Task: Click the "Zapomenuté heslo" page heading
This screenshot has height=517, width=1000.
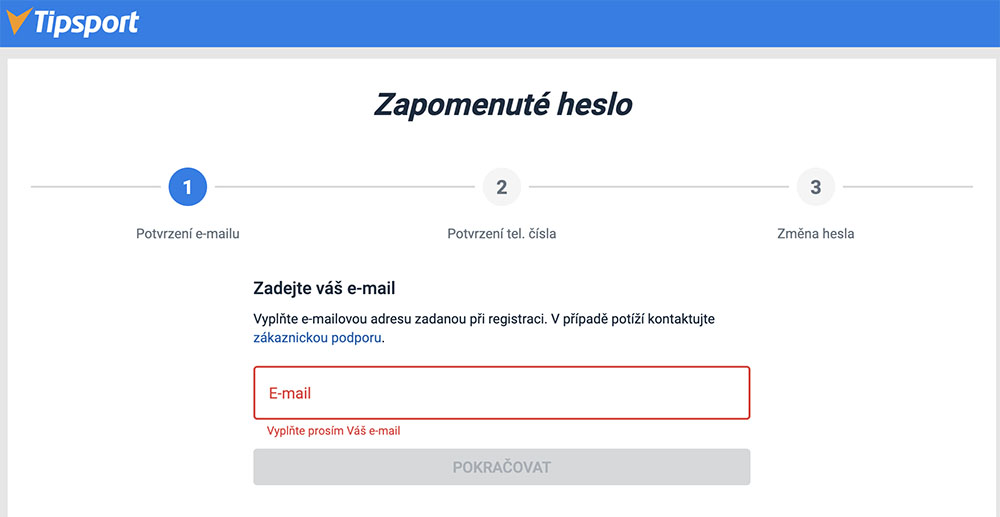Action: tap(503, 104)
